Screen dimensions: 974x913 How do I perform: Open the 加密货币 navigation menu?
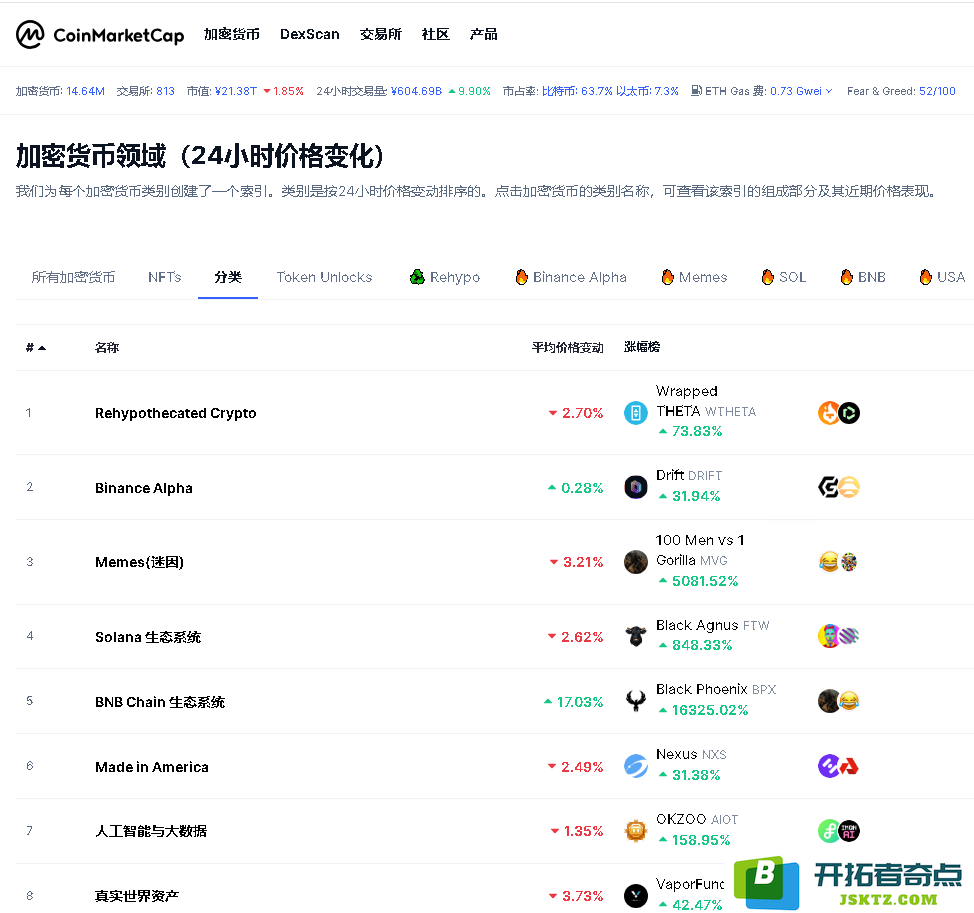click(232, 34)
